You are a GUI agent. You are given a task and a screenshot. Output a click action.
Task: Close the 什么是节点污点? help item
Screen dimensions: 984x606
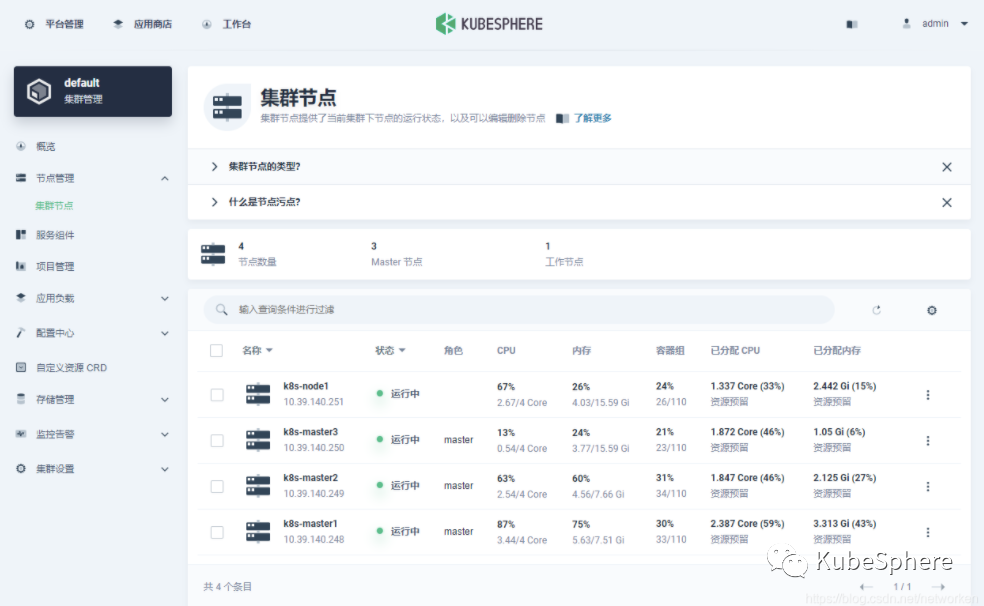[947, 203]
